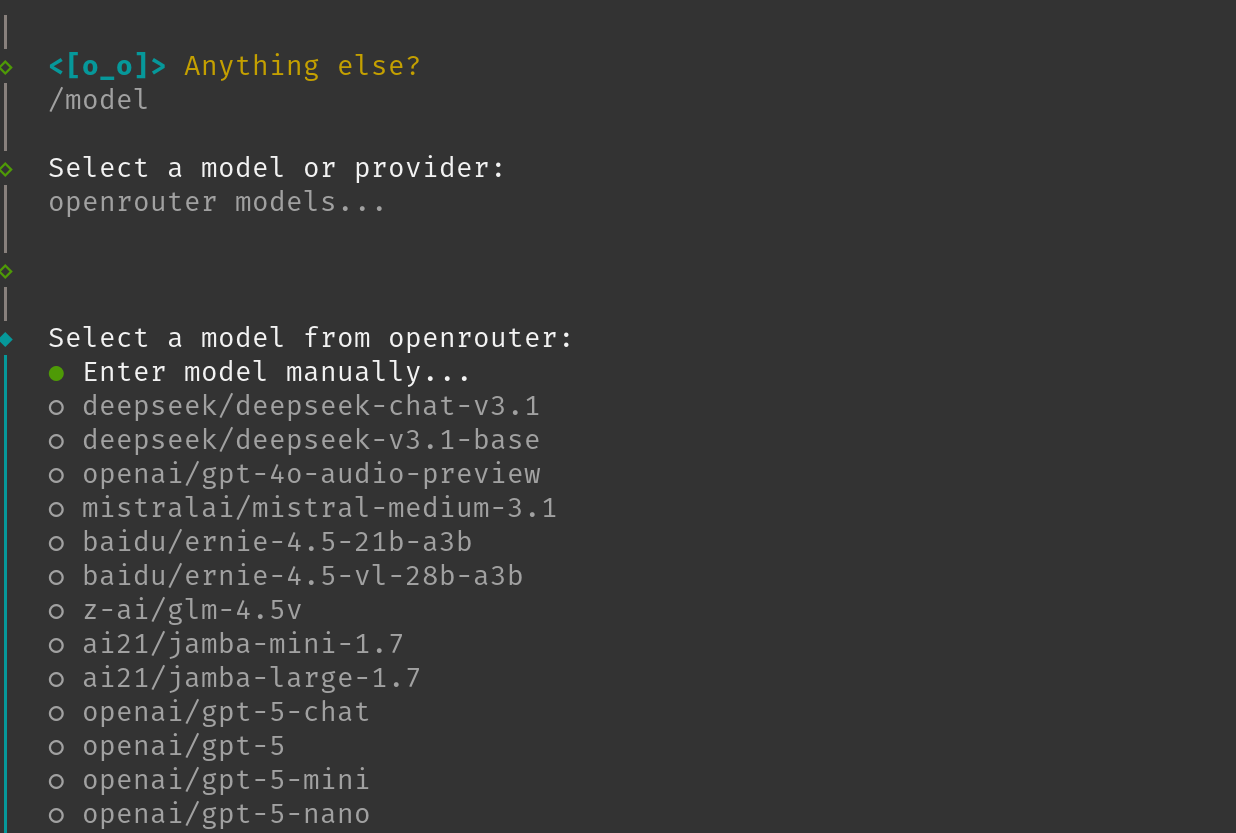This screenshot has width=1236, height=833.
Task: Click the hollow circle beside deepseek-chat-v3.1
Action: (55, 406)
